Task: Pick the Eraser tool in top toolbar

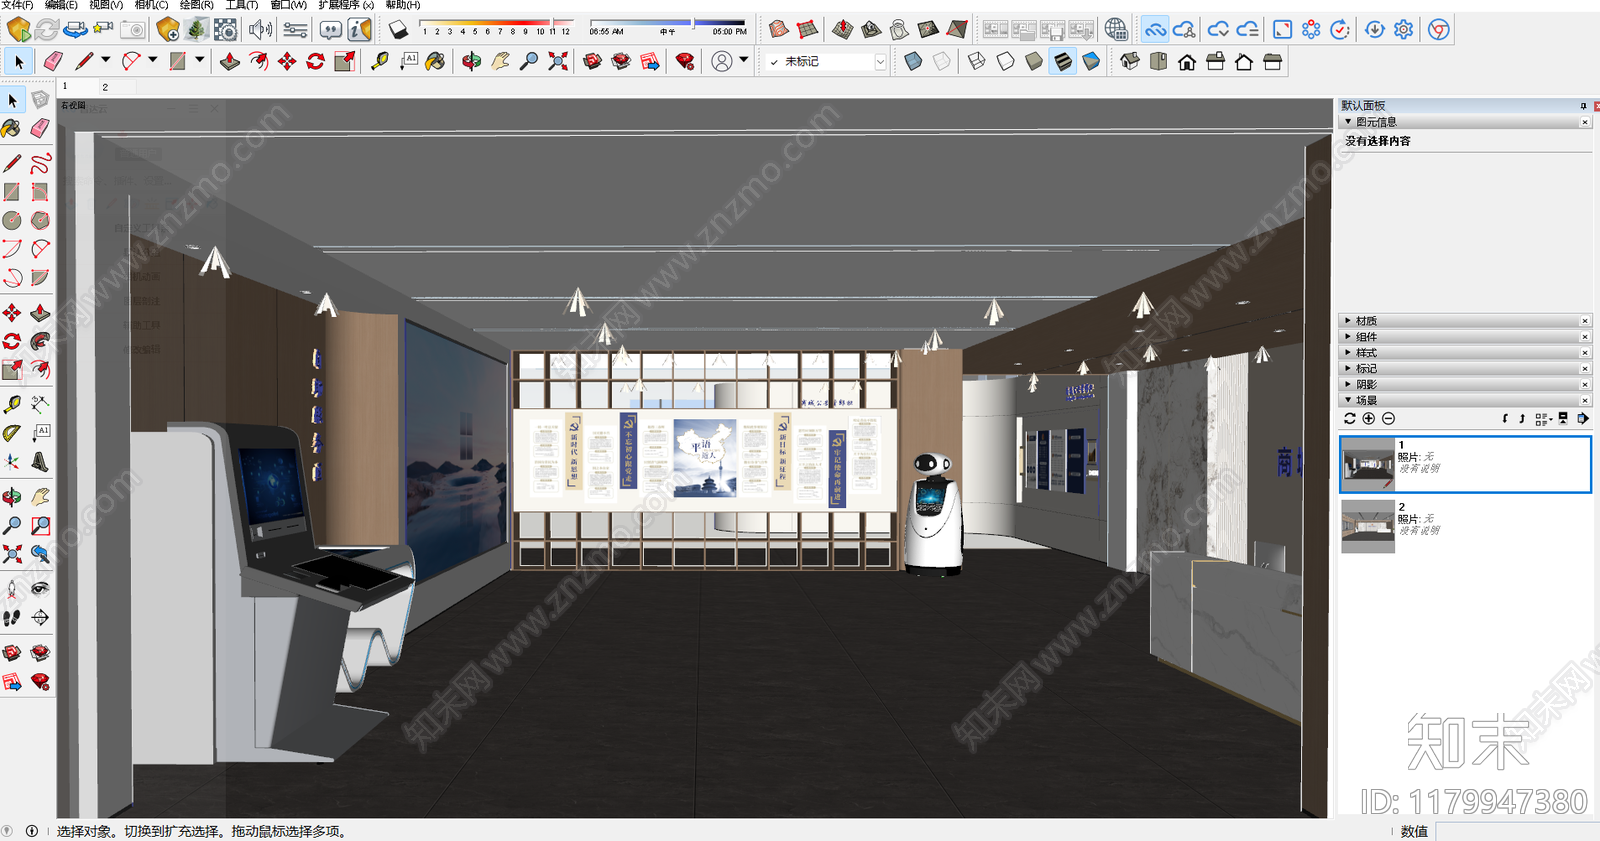Action: click(x=53, y=62)
